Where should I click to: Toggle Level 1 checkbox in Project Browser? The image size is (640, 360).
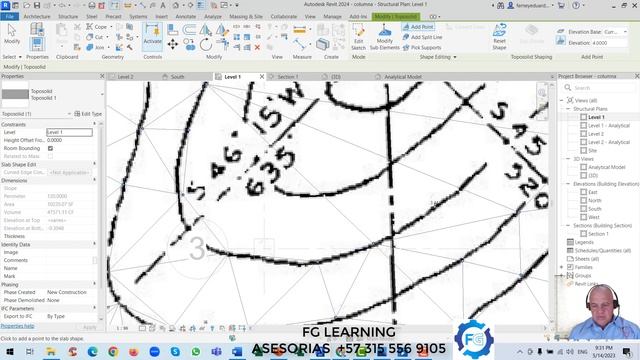(583, 117)
